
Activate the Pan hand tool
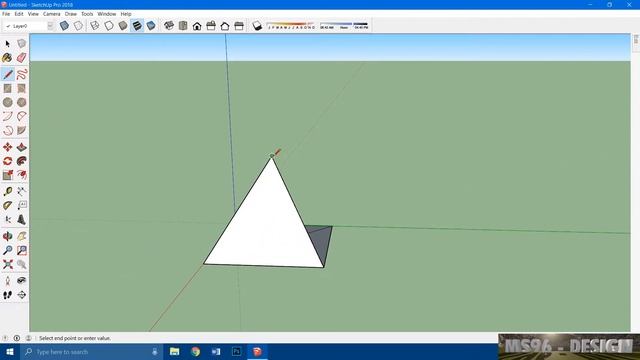coord(22,236)
